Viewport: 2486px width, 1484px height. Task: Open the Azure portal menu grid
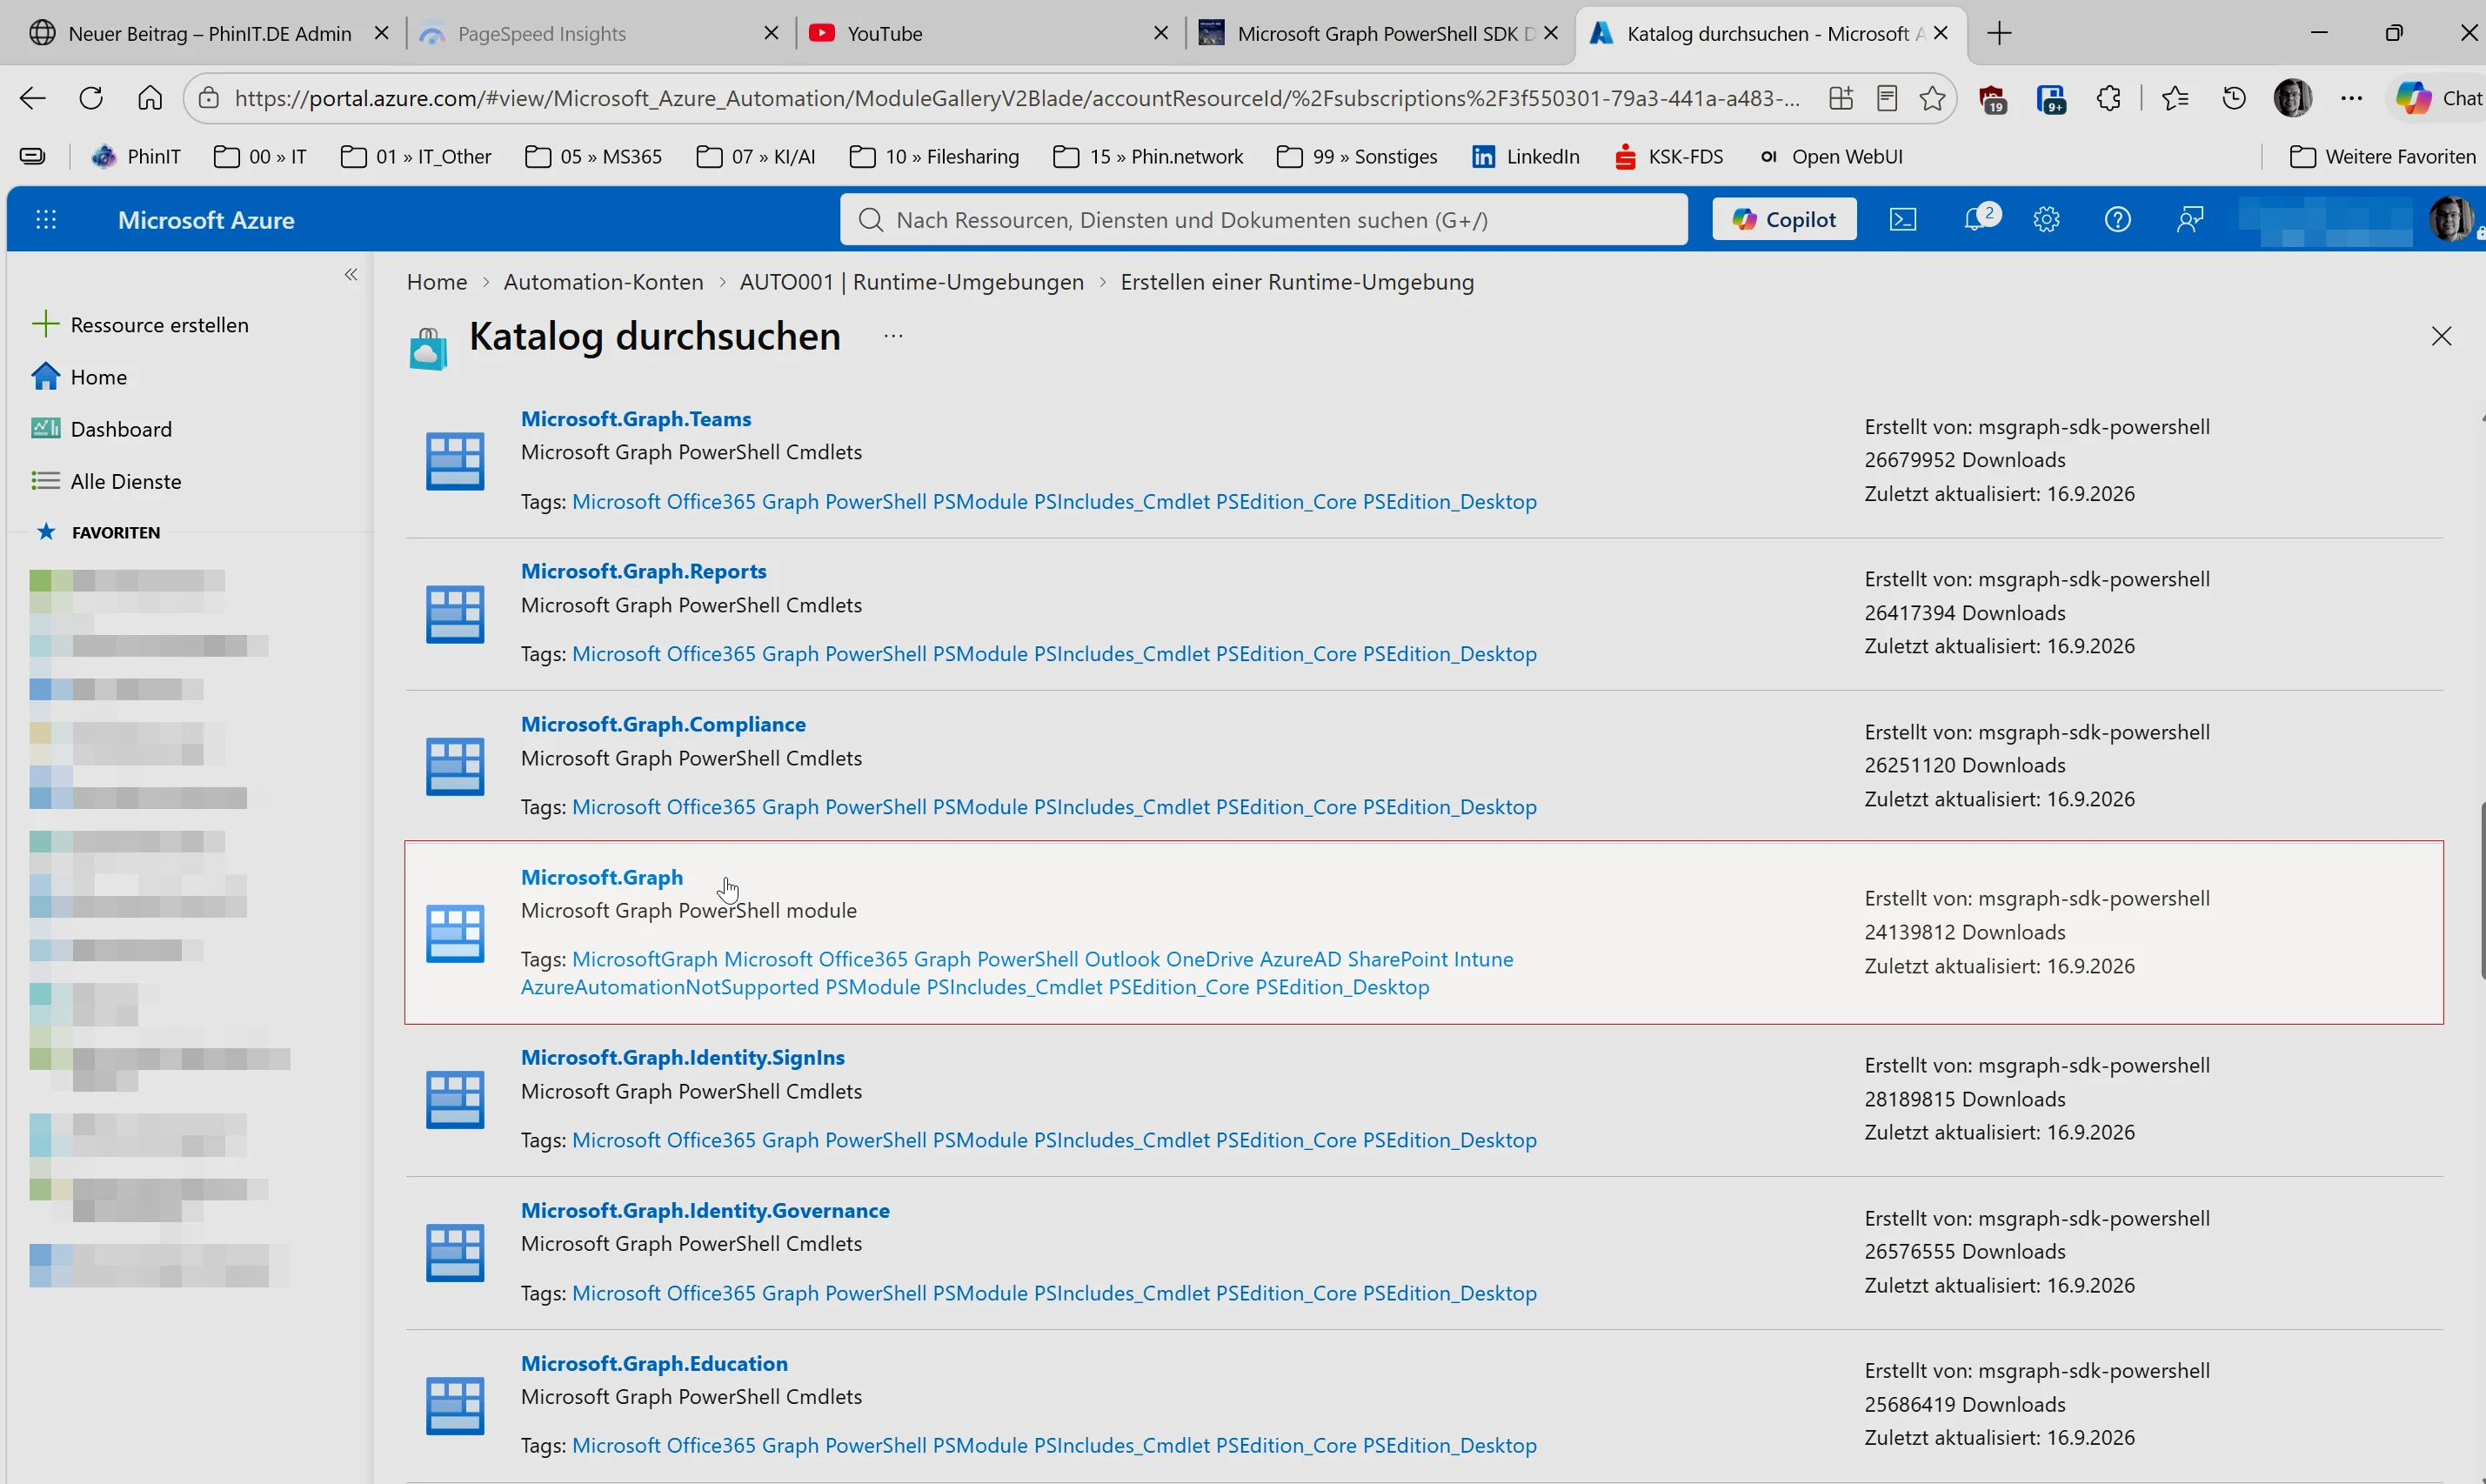(46, 219)
